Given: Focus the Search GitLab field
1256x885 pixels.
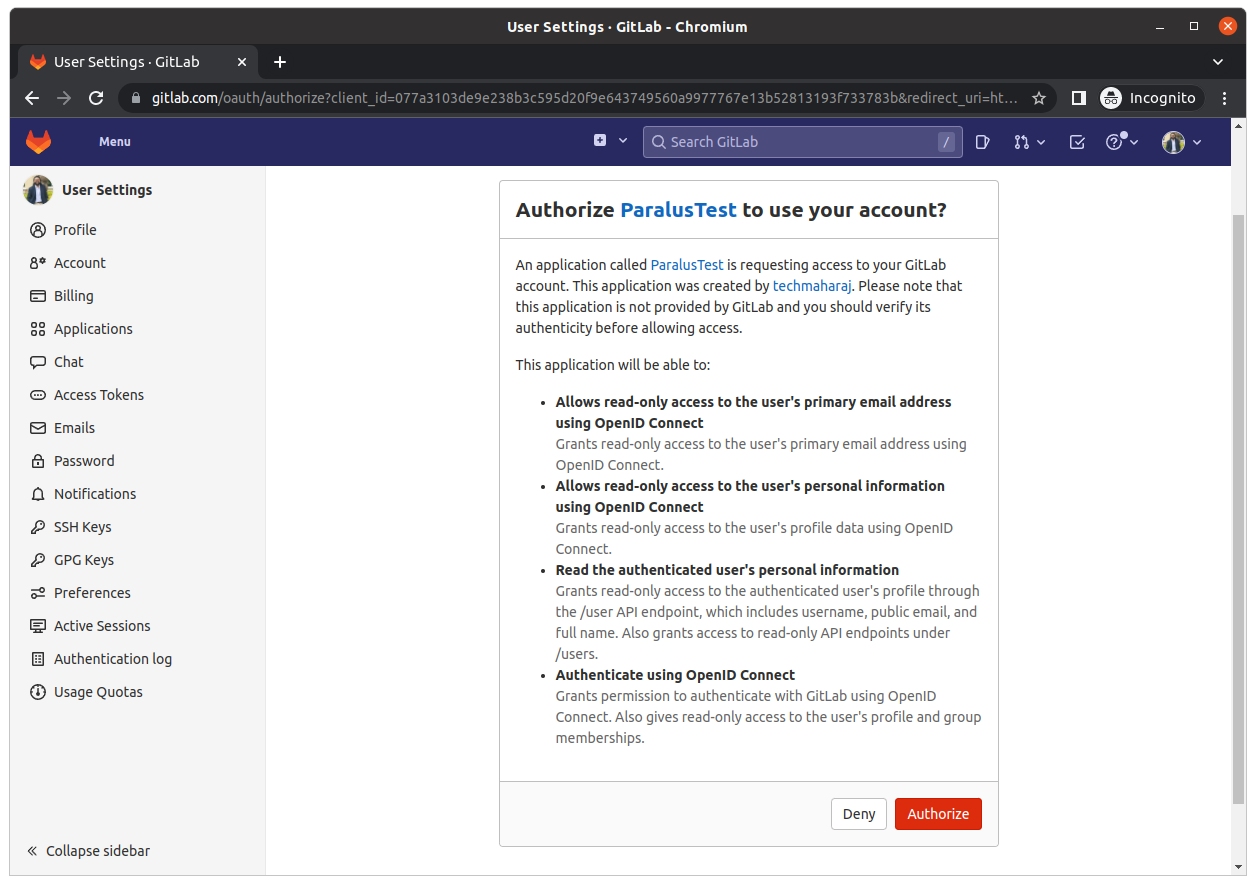Looking at the screenshot, I should pos(803,142).
